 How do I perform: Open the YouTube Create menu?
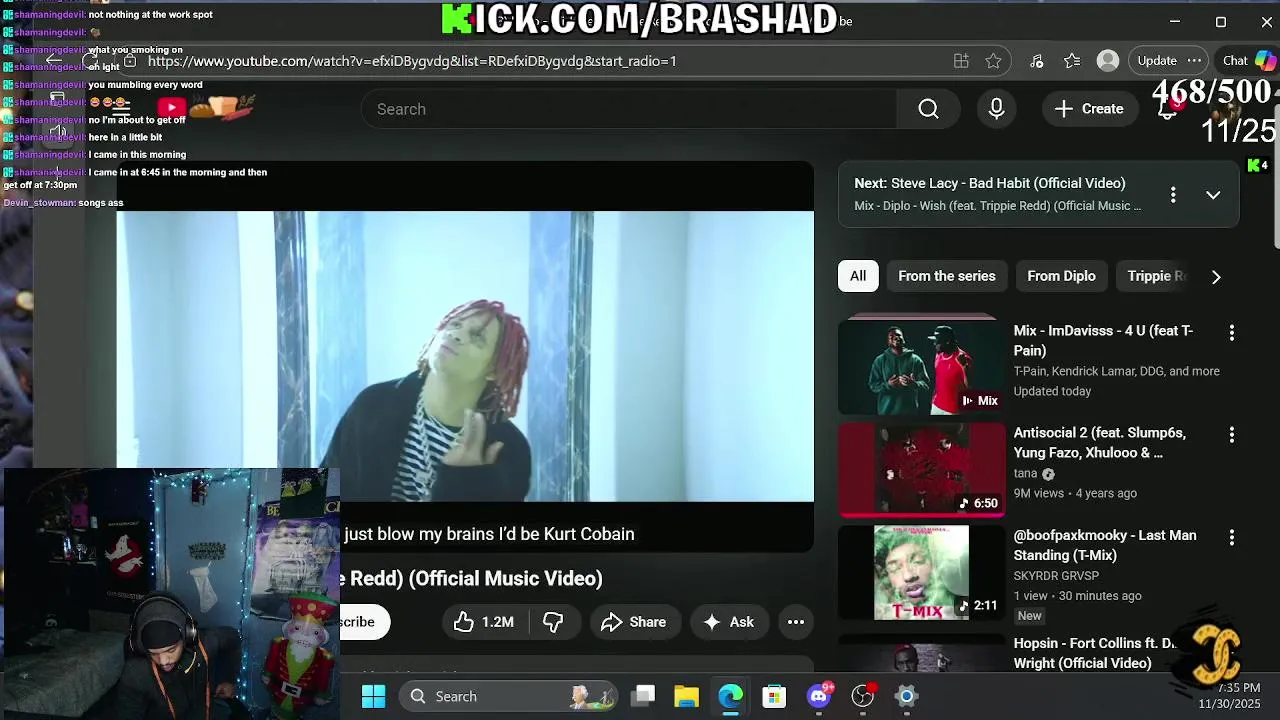pos(1089,109)
